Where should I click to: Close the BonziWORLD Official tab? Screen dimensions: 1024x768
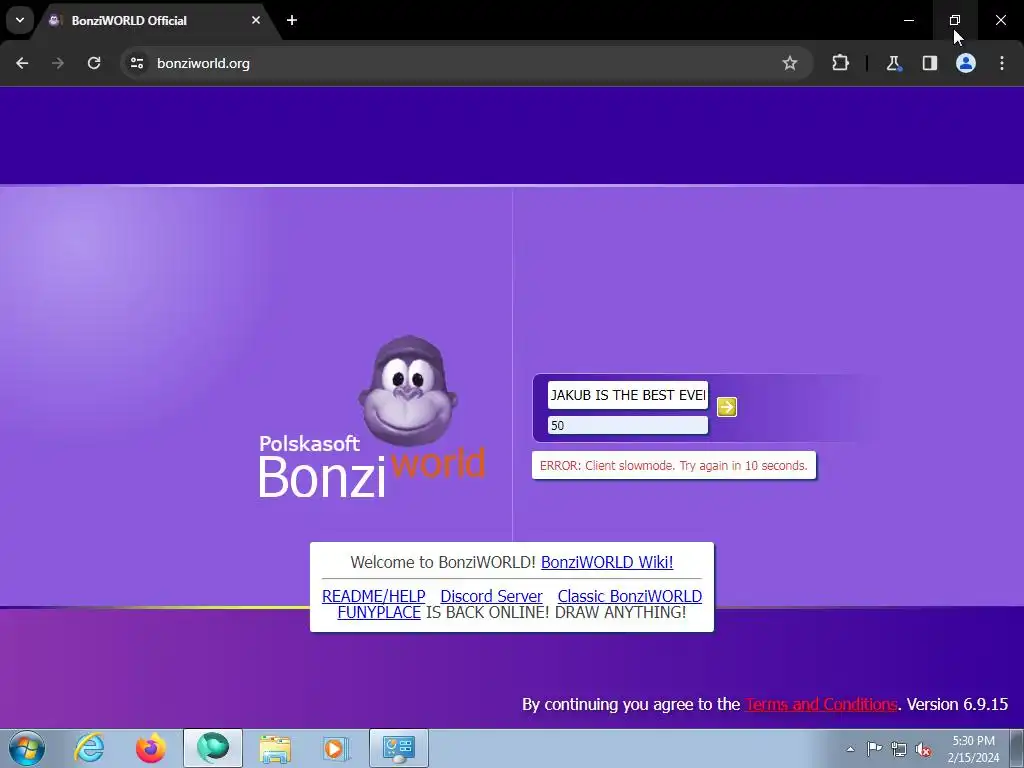pos(256,20)
